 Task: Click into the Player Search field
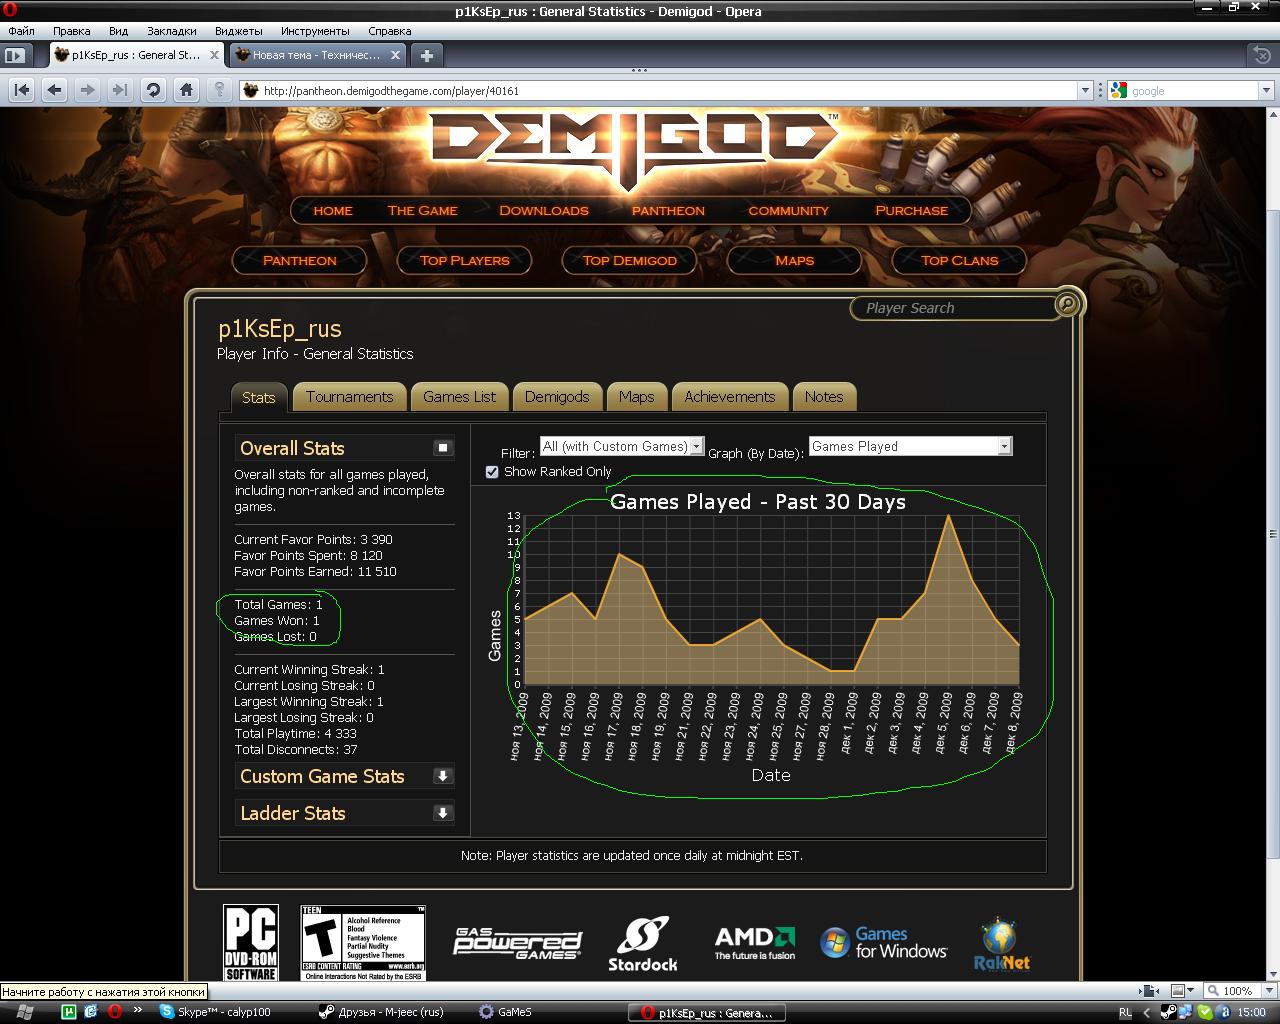click(955, 308)
